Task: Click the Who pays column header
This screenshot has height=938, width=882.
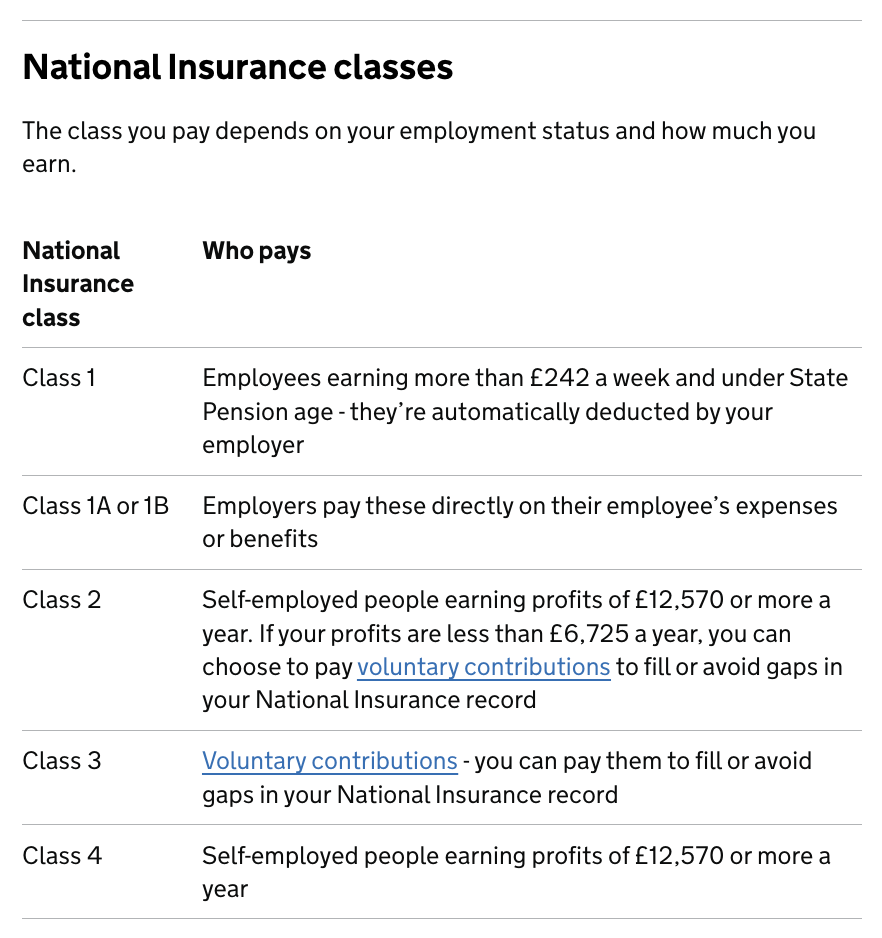Action: coord(257,251)
